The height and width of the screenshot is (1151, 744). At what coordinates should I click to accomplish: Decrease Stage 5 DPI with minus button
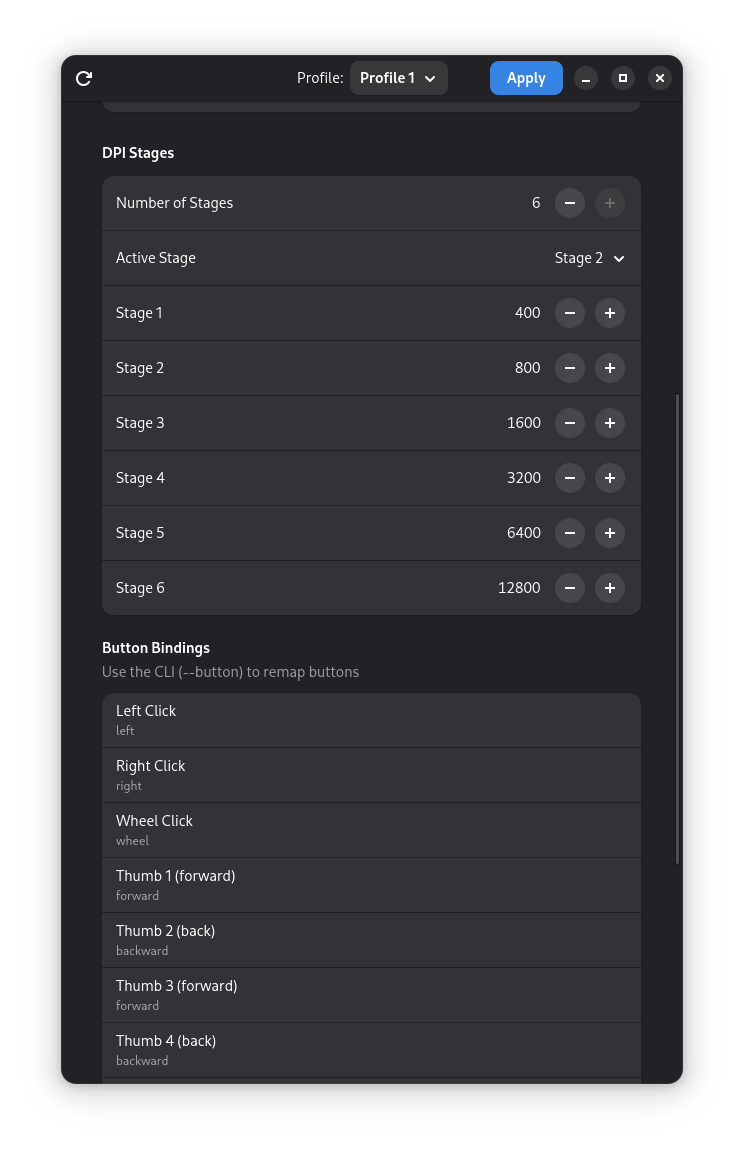[569, 534]
